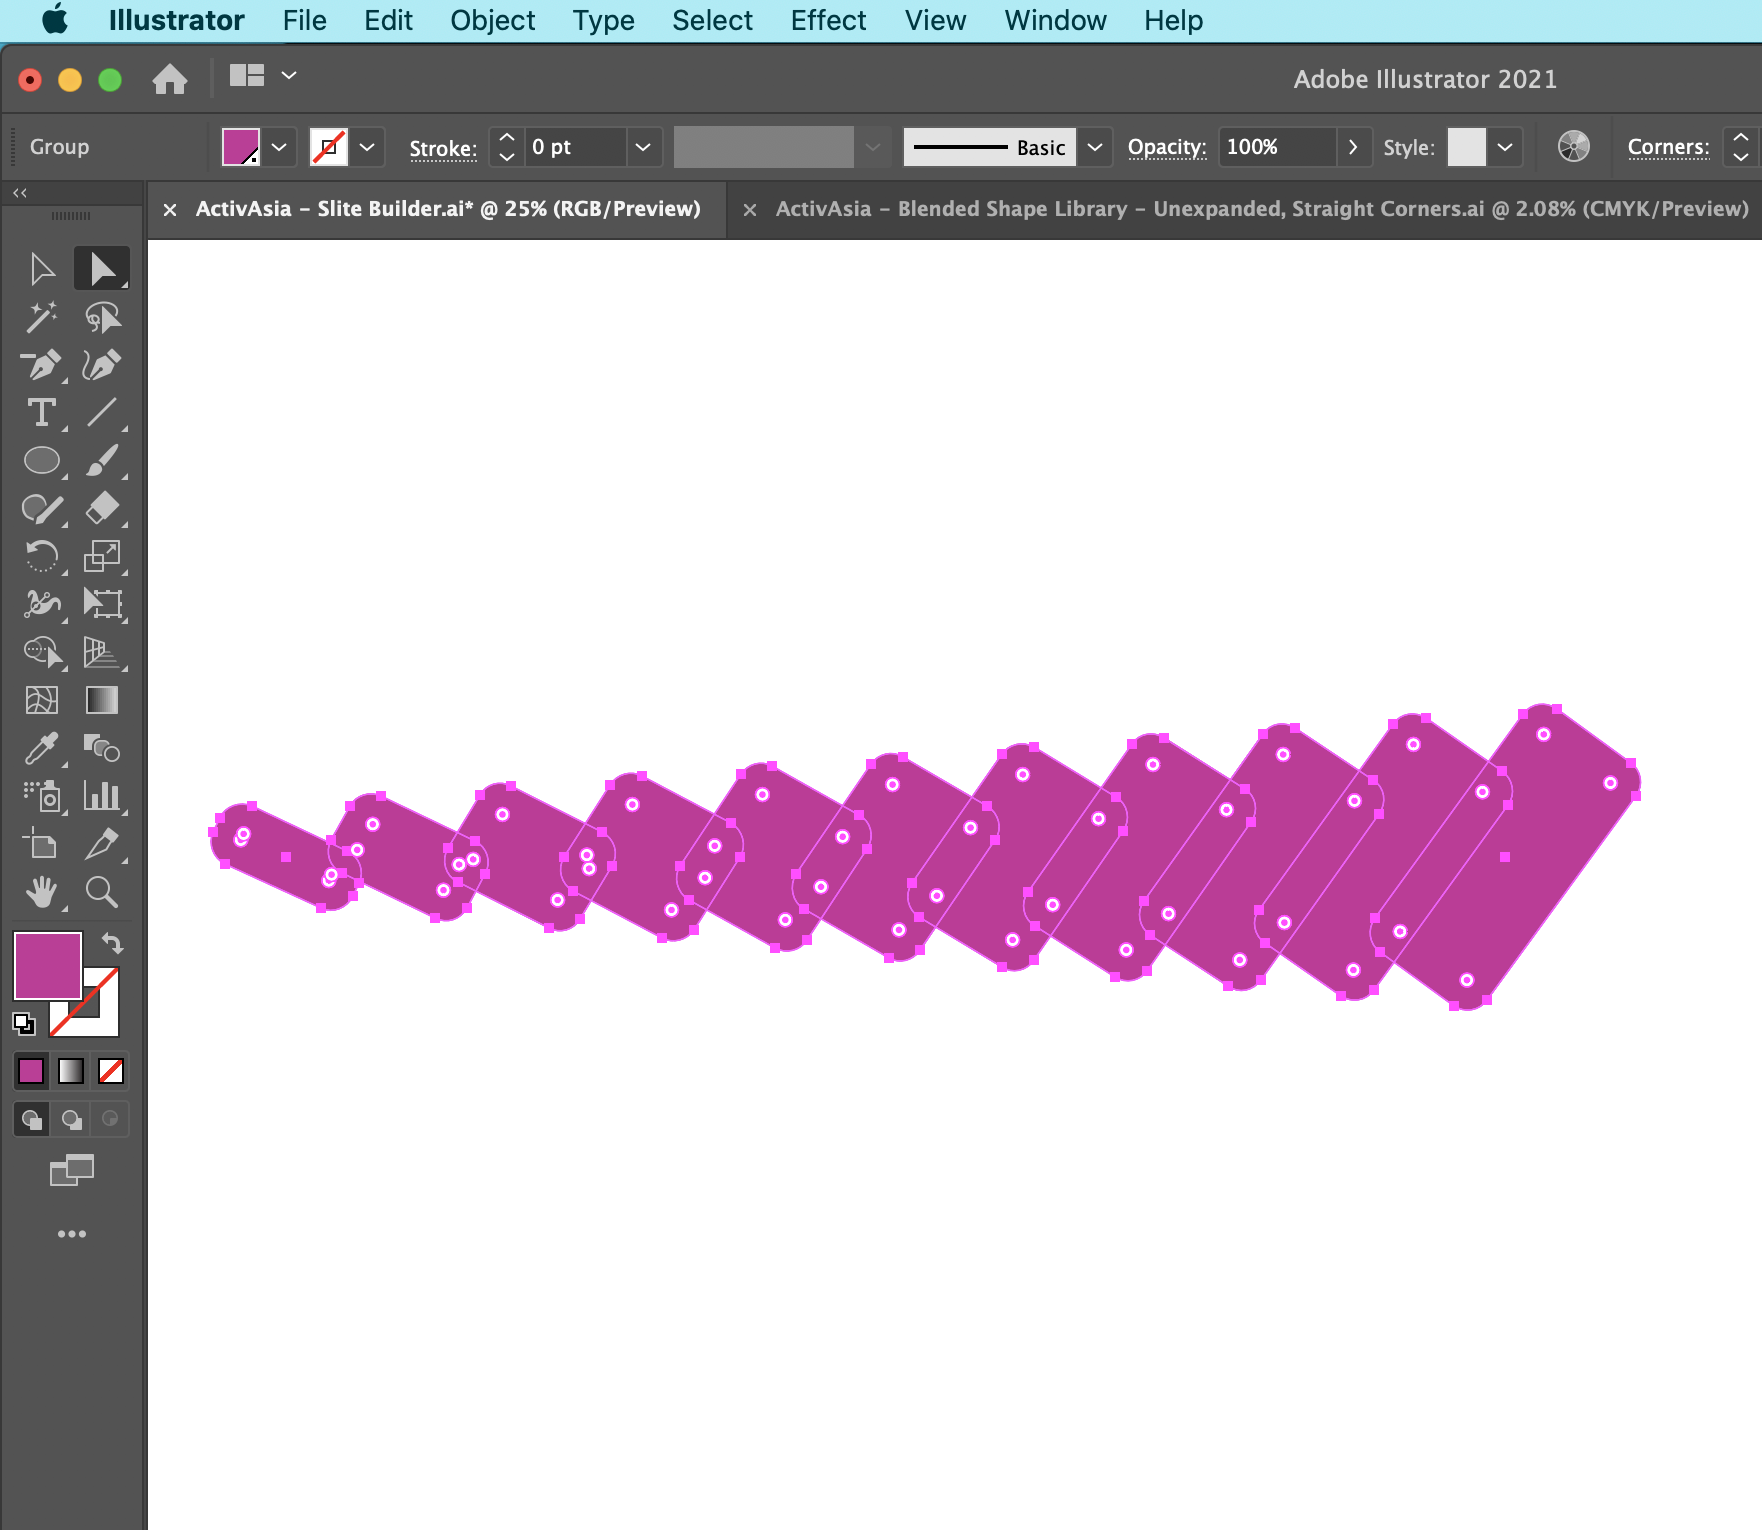
Task: Select the Paintbrush tool
Action: point(103,461)
